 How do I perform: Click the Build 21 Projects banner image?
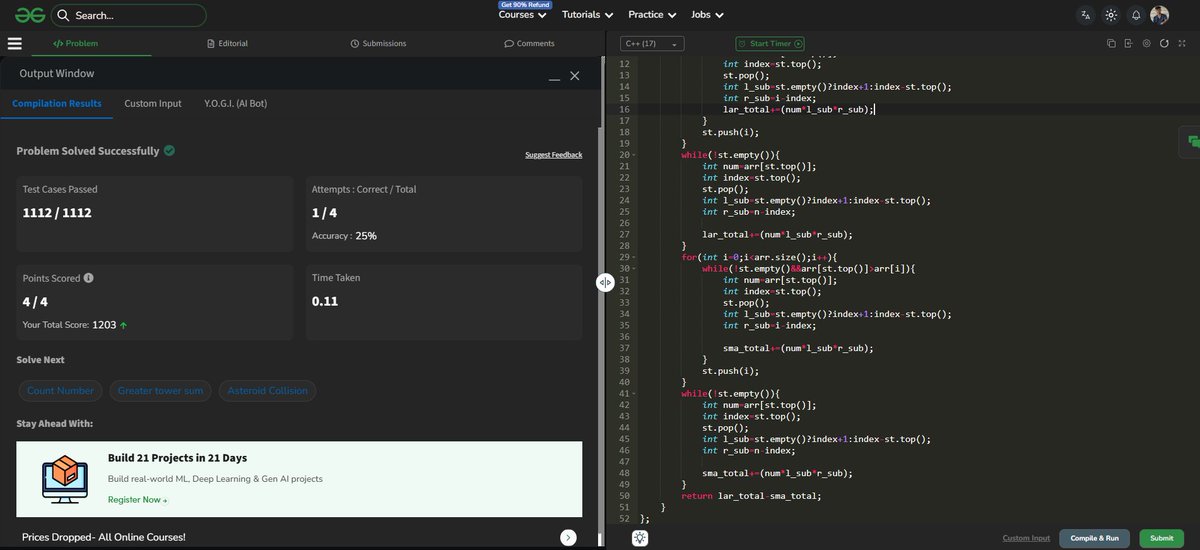(67, 479)
